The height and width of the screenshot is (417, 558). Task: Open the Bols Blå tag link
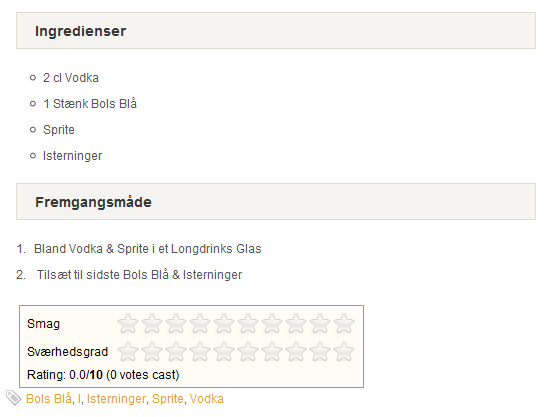click(49, 398)
